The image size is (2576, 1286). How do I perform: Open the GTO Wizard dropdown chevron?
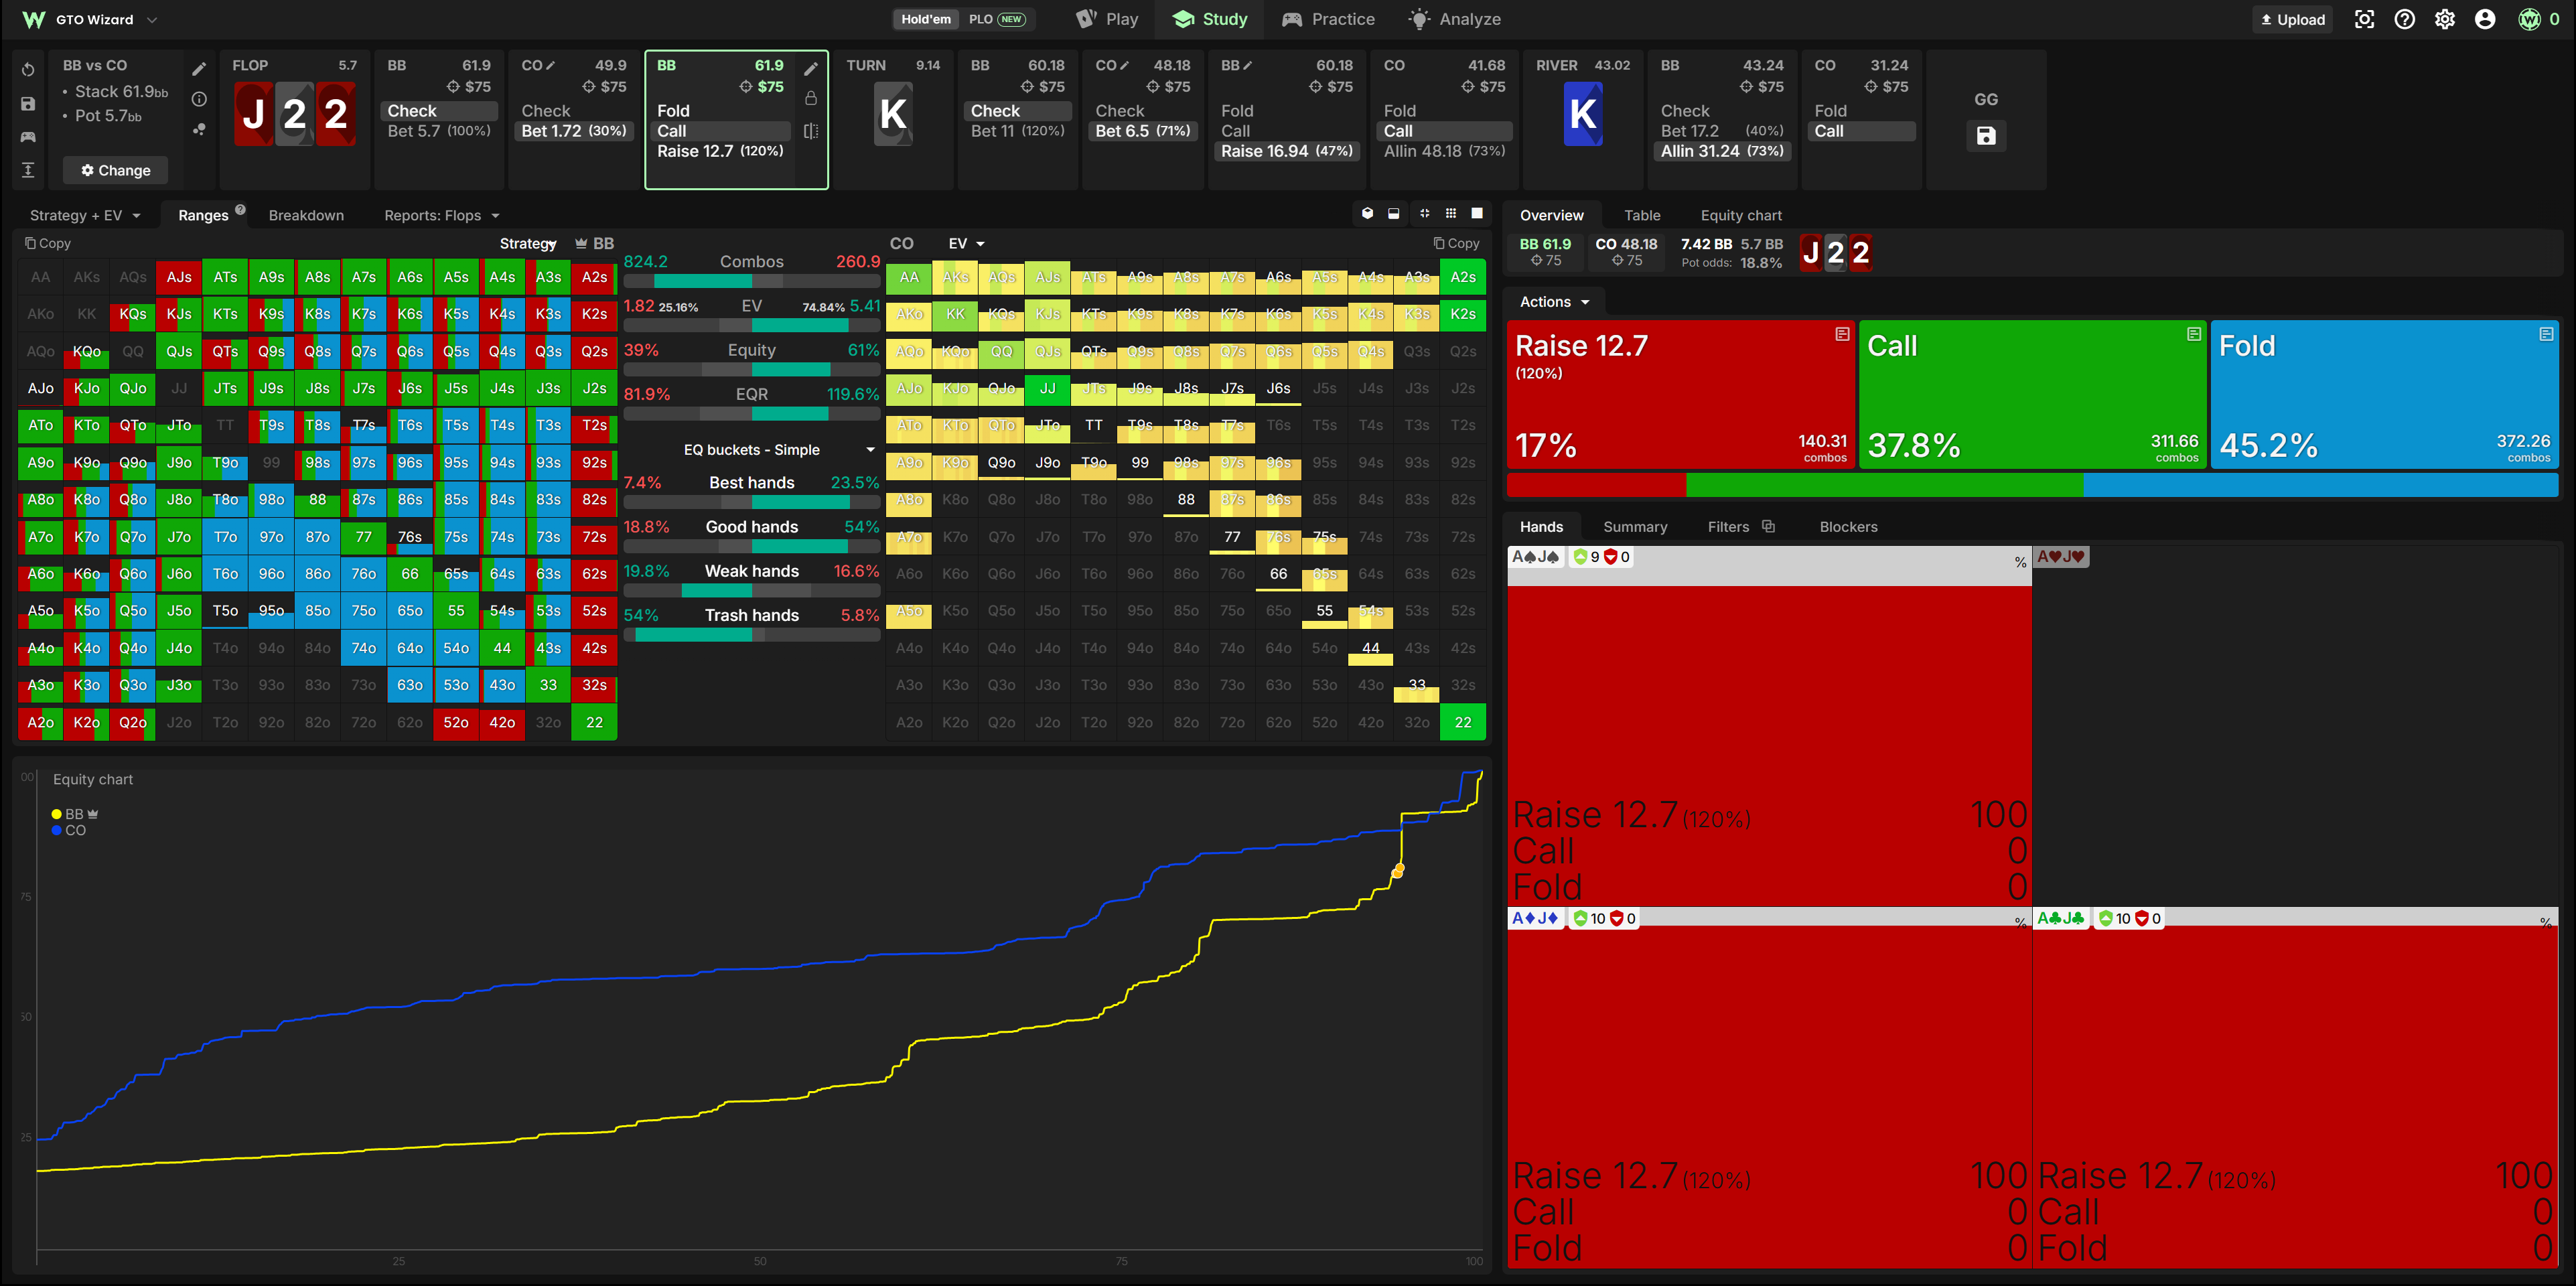pyautogui.click(x=152, y=19)
